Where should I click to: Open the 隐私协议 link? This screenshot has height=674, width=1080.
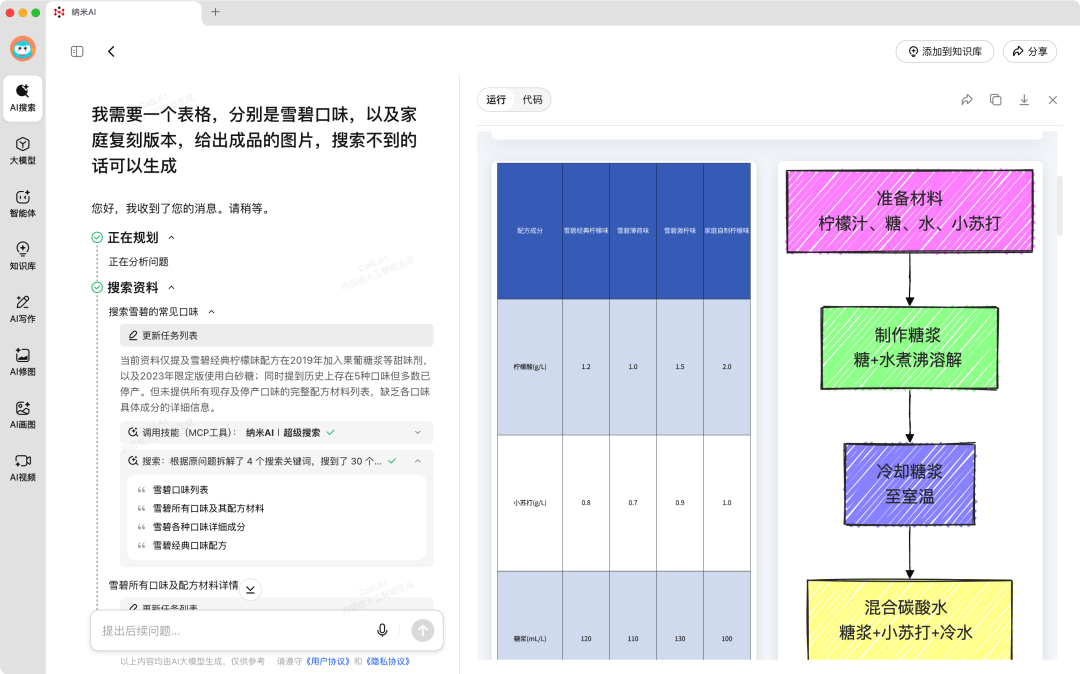pyautogui.click(x=388, y=662)
